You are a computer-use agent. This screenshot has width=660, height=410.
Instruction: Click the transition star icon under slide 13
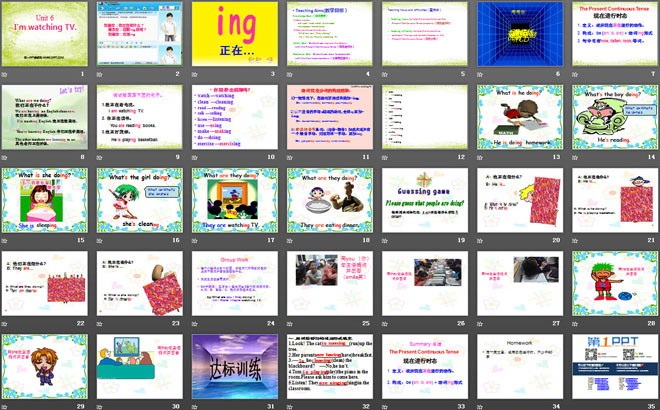pyautogui.click(x=480, y=157)
